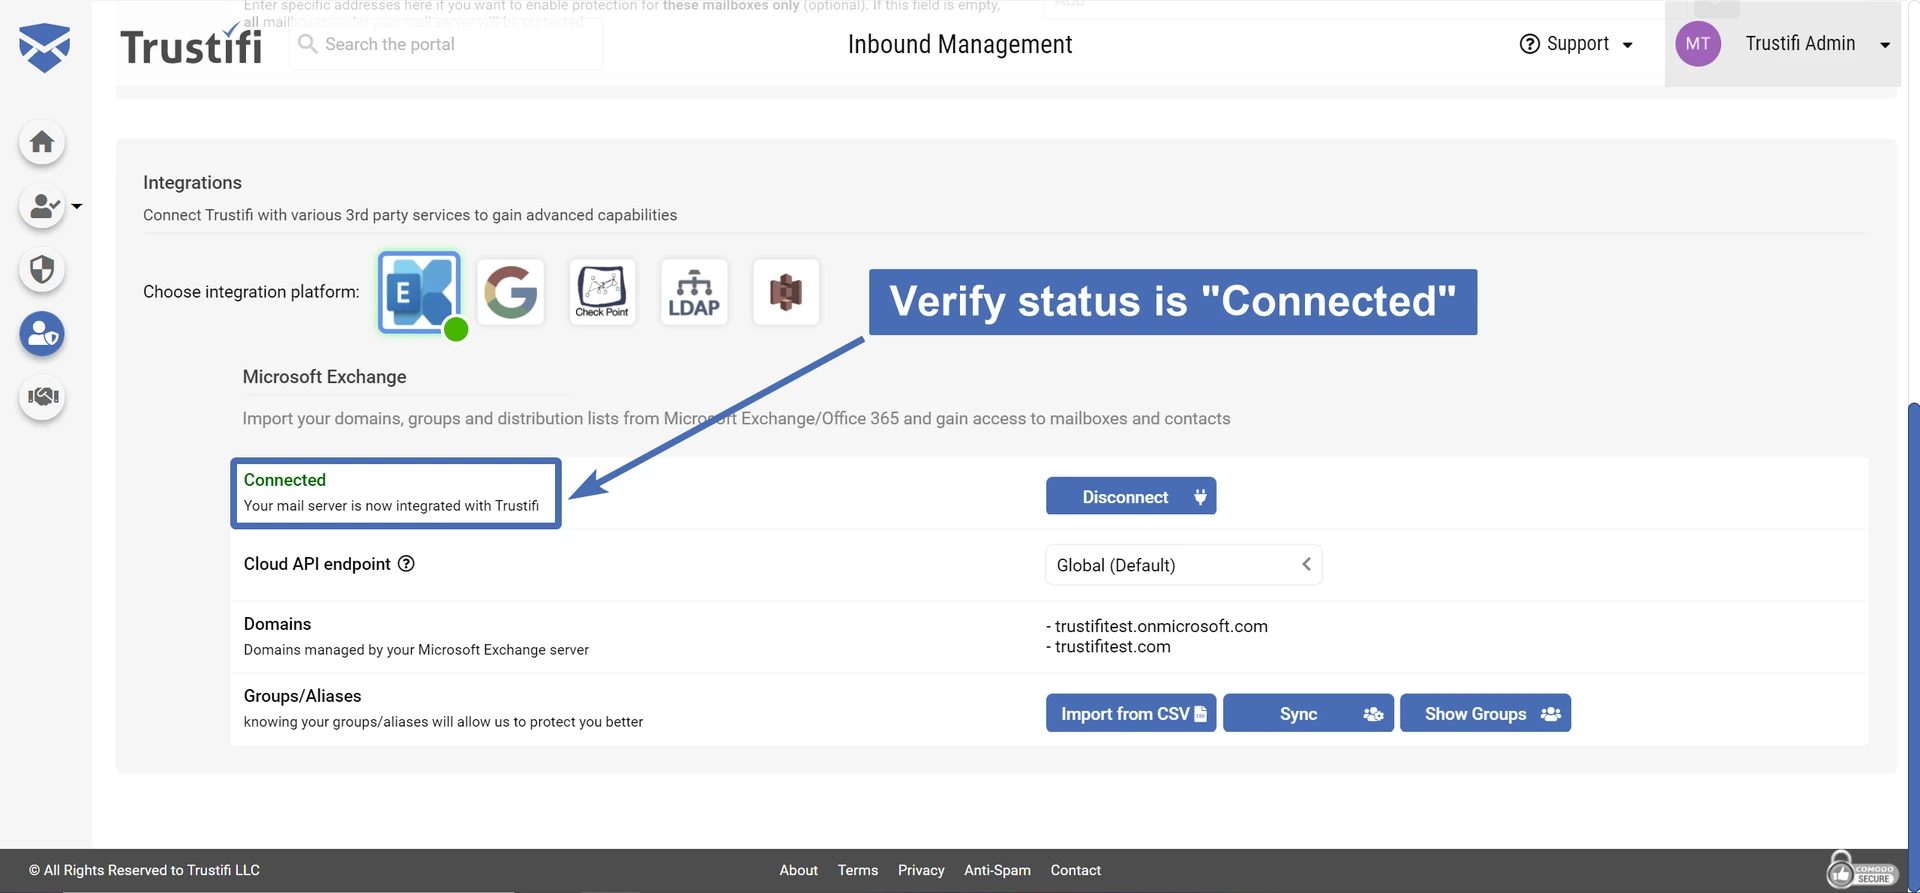Choose the AWS S3 integration icon
Image resolution: width=1920 pixels, height=893 pixels.
click(x=786, y=292)
